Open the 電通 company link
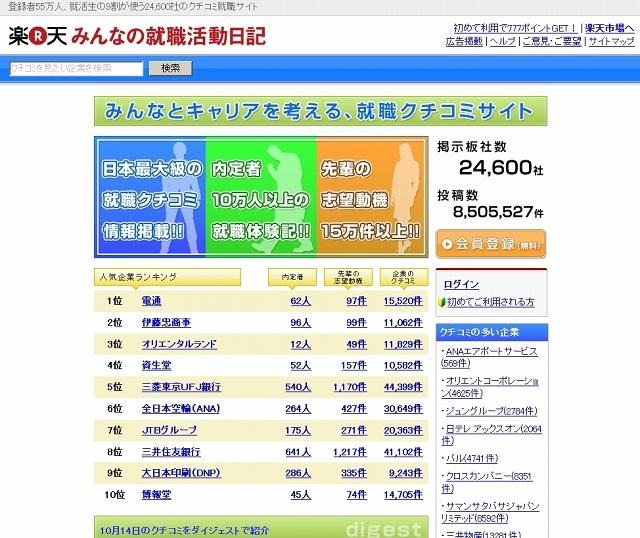 tap(151, 301)
